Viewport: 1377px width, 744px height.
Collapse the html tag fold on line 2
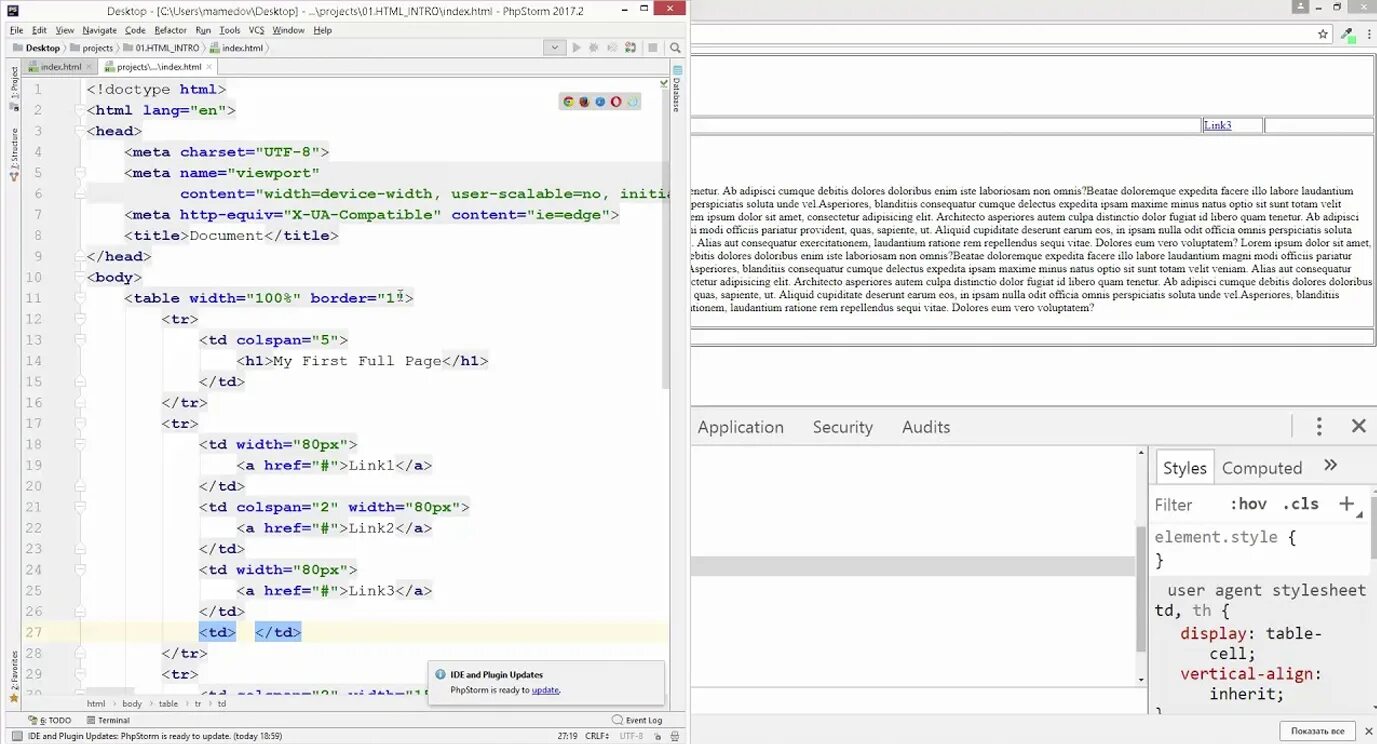pyautogui.click(x=80, y=110)
